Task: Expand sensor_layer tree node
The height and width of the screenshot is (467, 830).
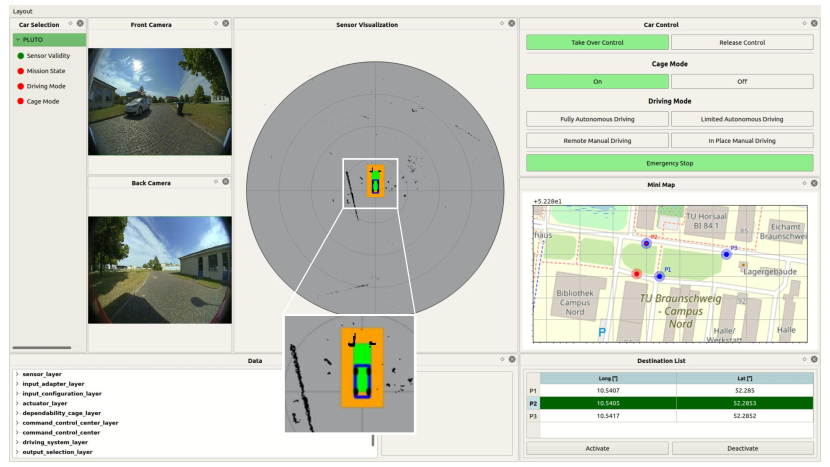Action: (17, 374)
